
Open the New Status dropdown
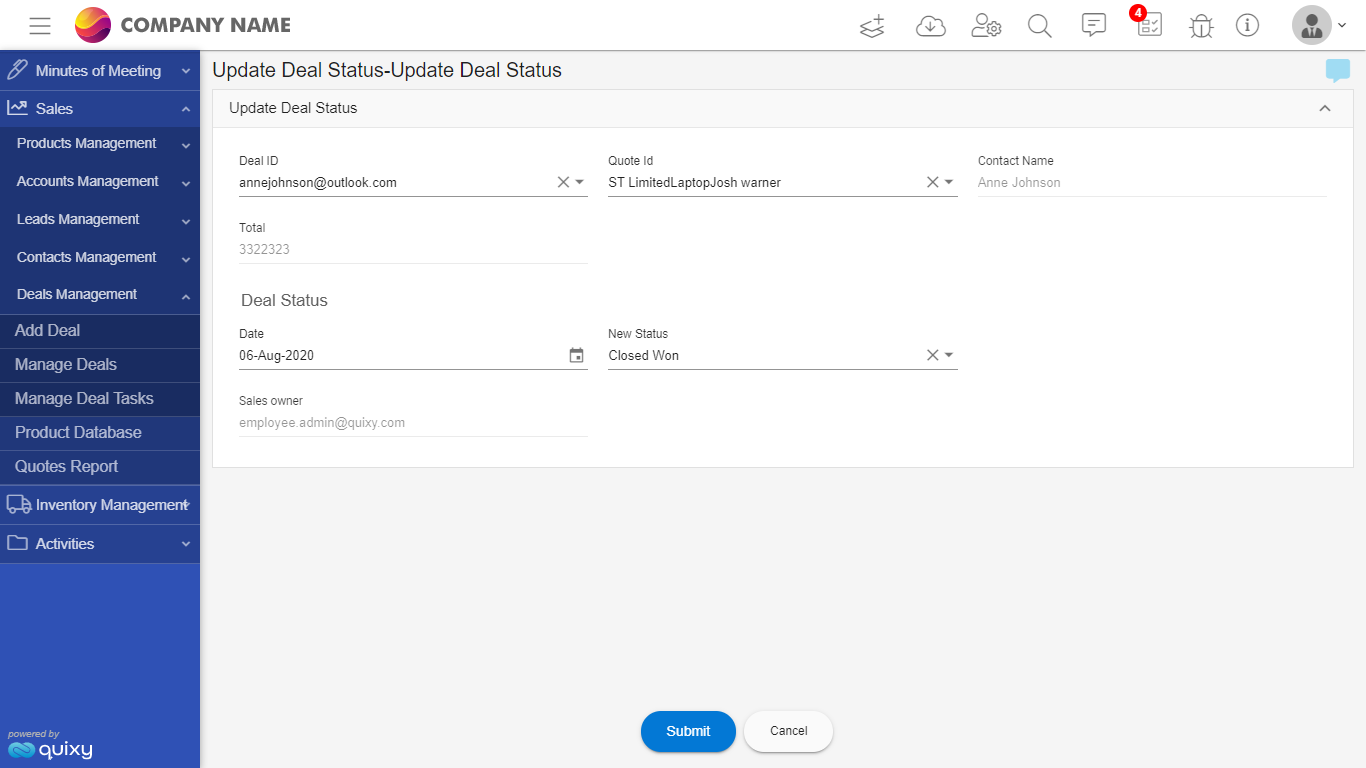pyautogui.click(x=948, y=354)
